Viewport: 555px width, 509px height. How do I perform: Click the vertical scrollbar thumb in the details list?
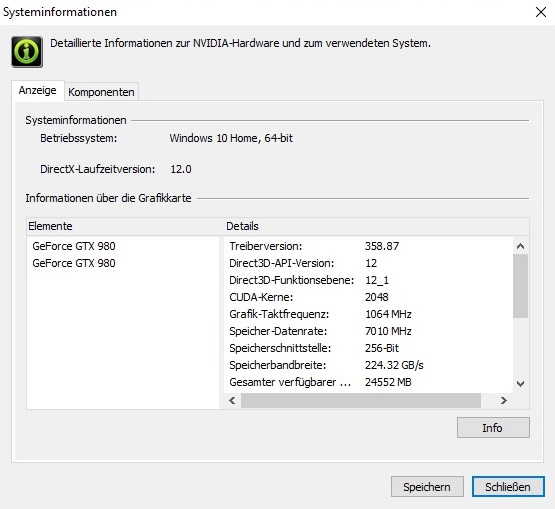click(520, 286)
